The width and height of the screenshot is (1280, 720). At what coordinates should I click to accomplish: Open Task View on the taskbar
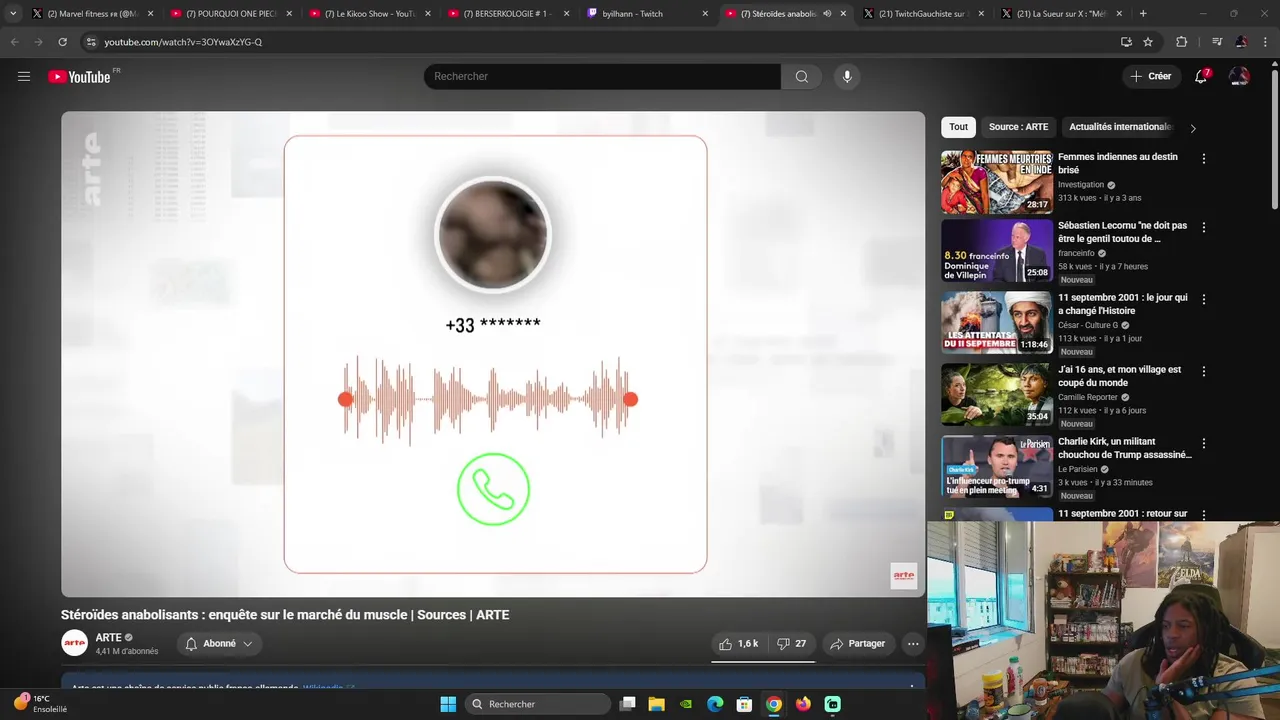point(628,704)
